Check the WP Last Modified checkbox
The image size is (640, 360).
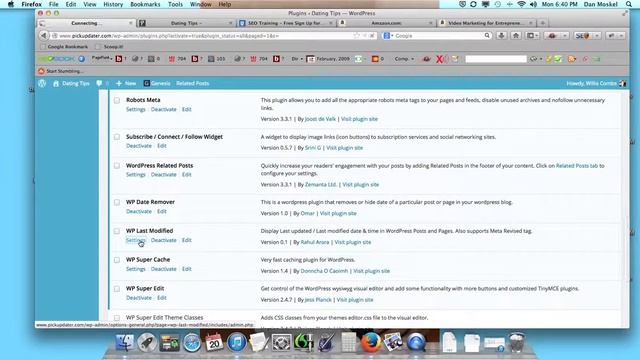click(117, 231)
